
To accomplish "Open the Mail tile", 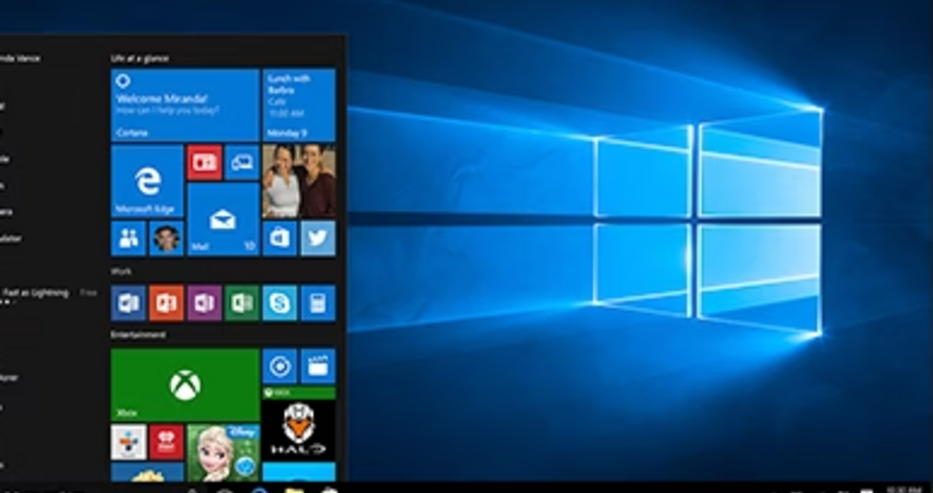I will coord(223,219).
